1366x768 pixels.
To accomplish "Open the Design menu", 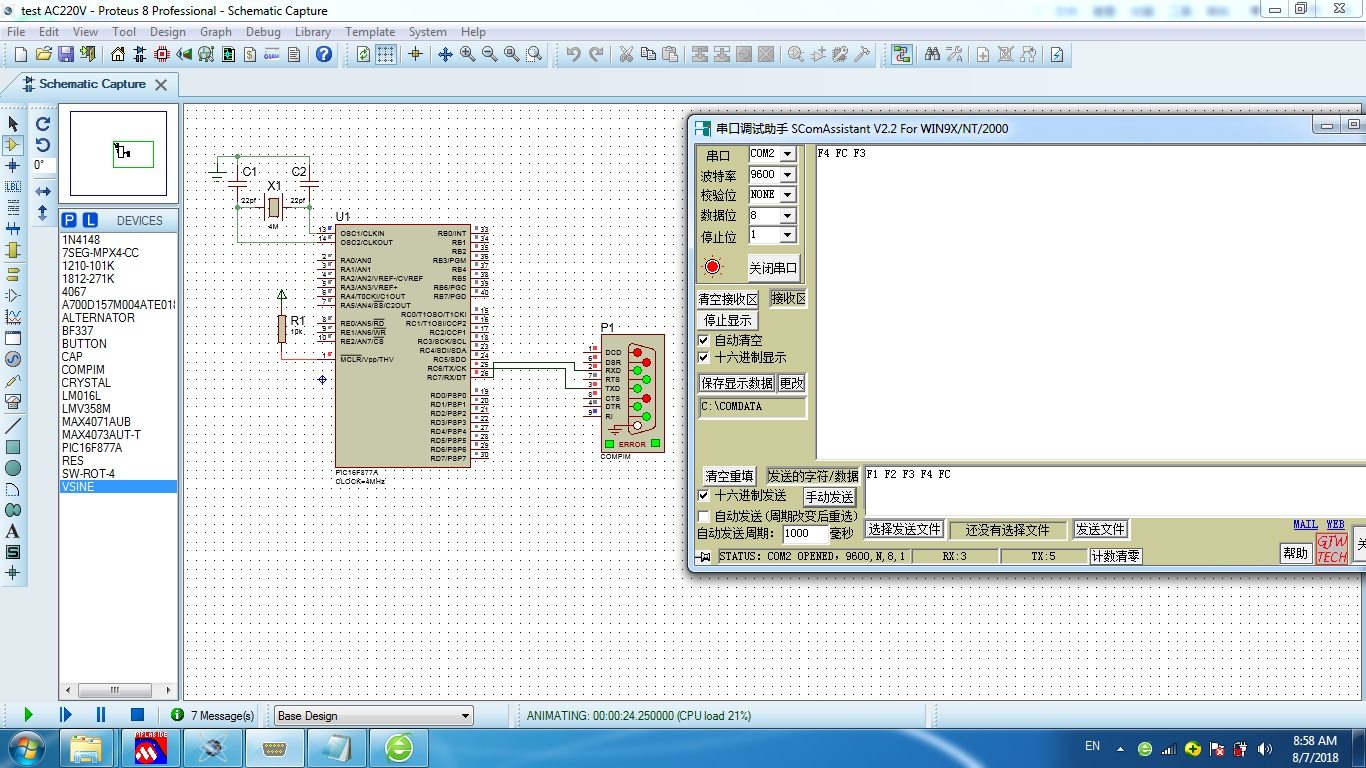I will click(168, 32).
